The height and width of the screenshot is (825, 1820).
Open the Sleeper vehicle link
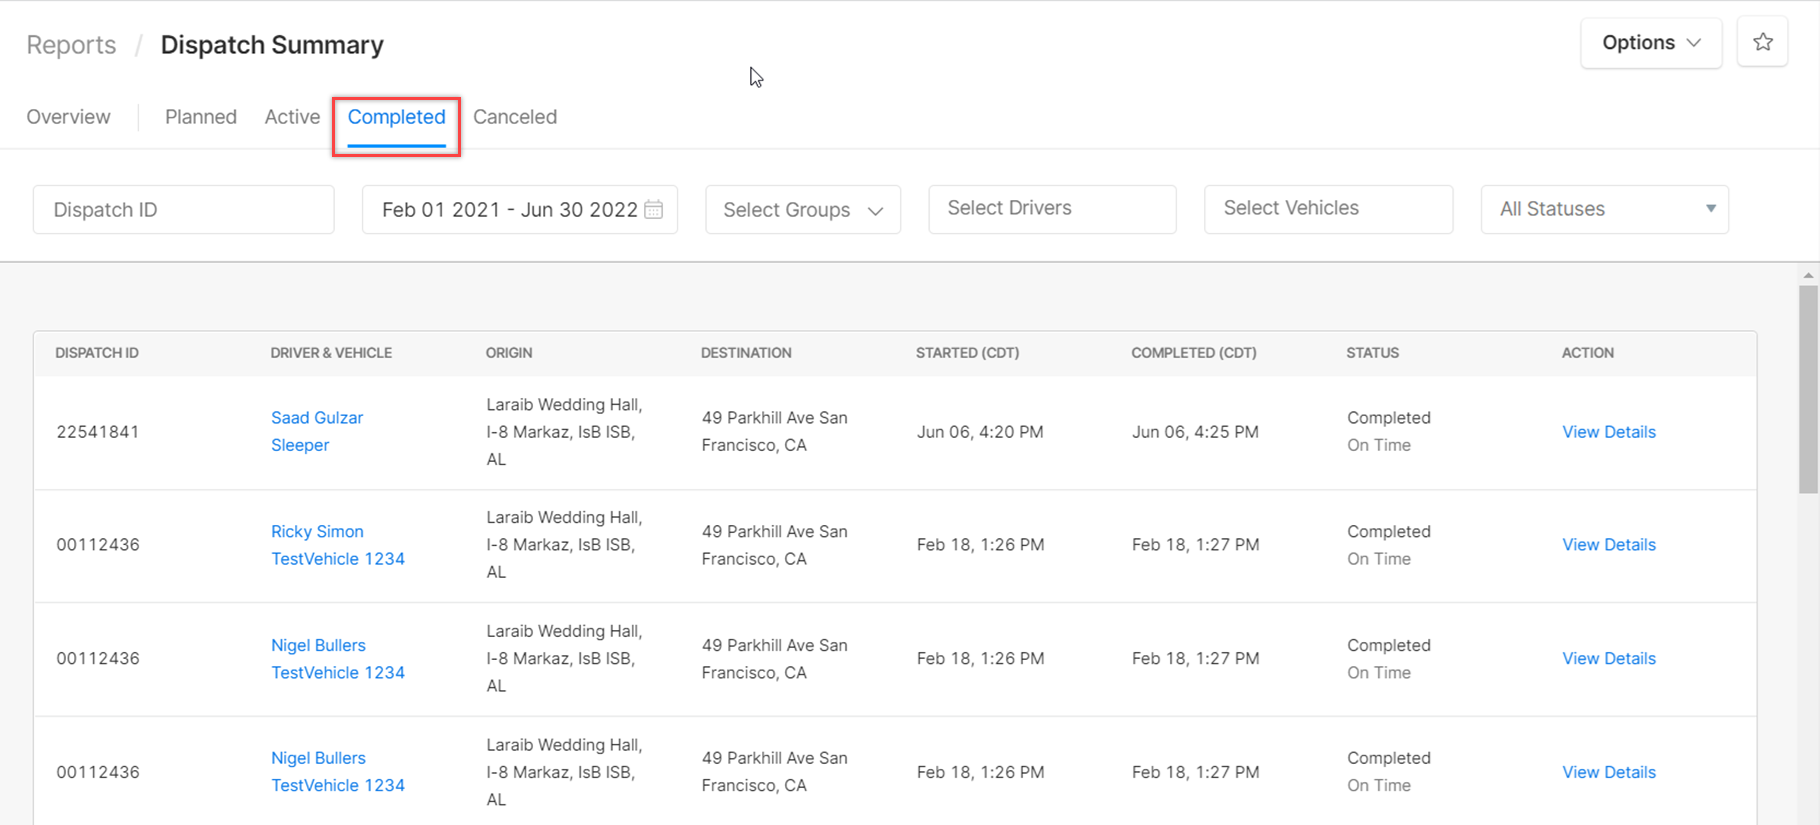[300, 445]
